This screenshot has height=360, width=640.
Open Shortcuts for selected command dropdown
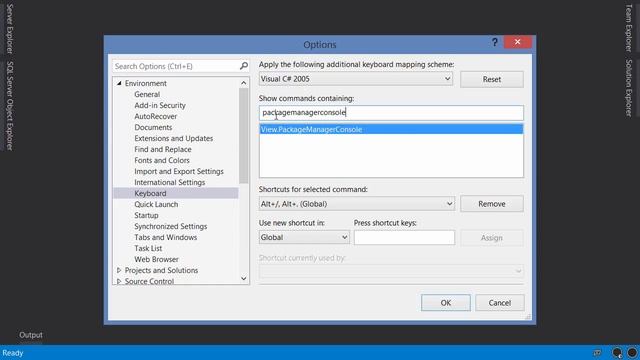(357, 204)
